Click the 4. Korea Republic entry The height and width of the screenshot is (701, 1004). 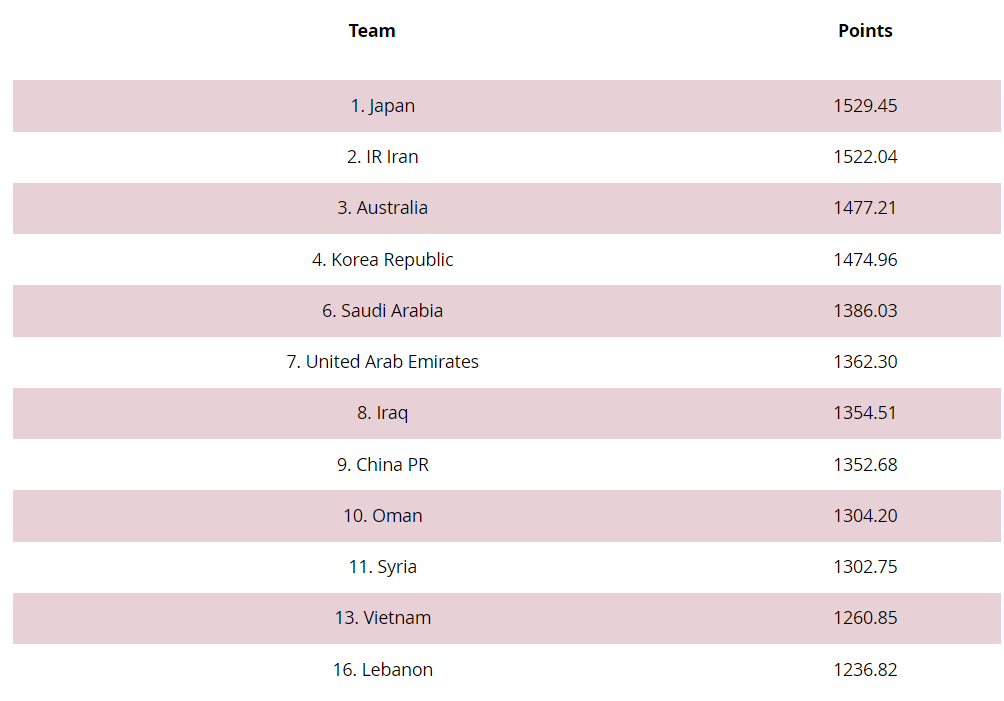pos(382,260)
